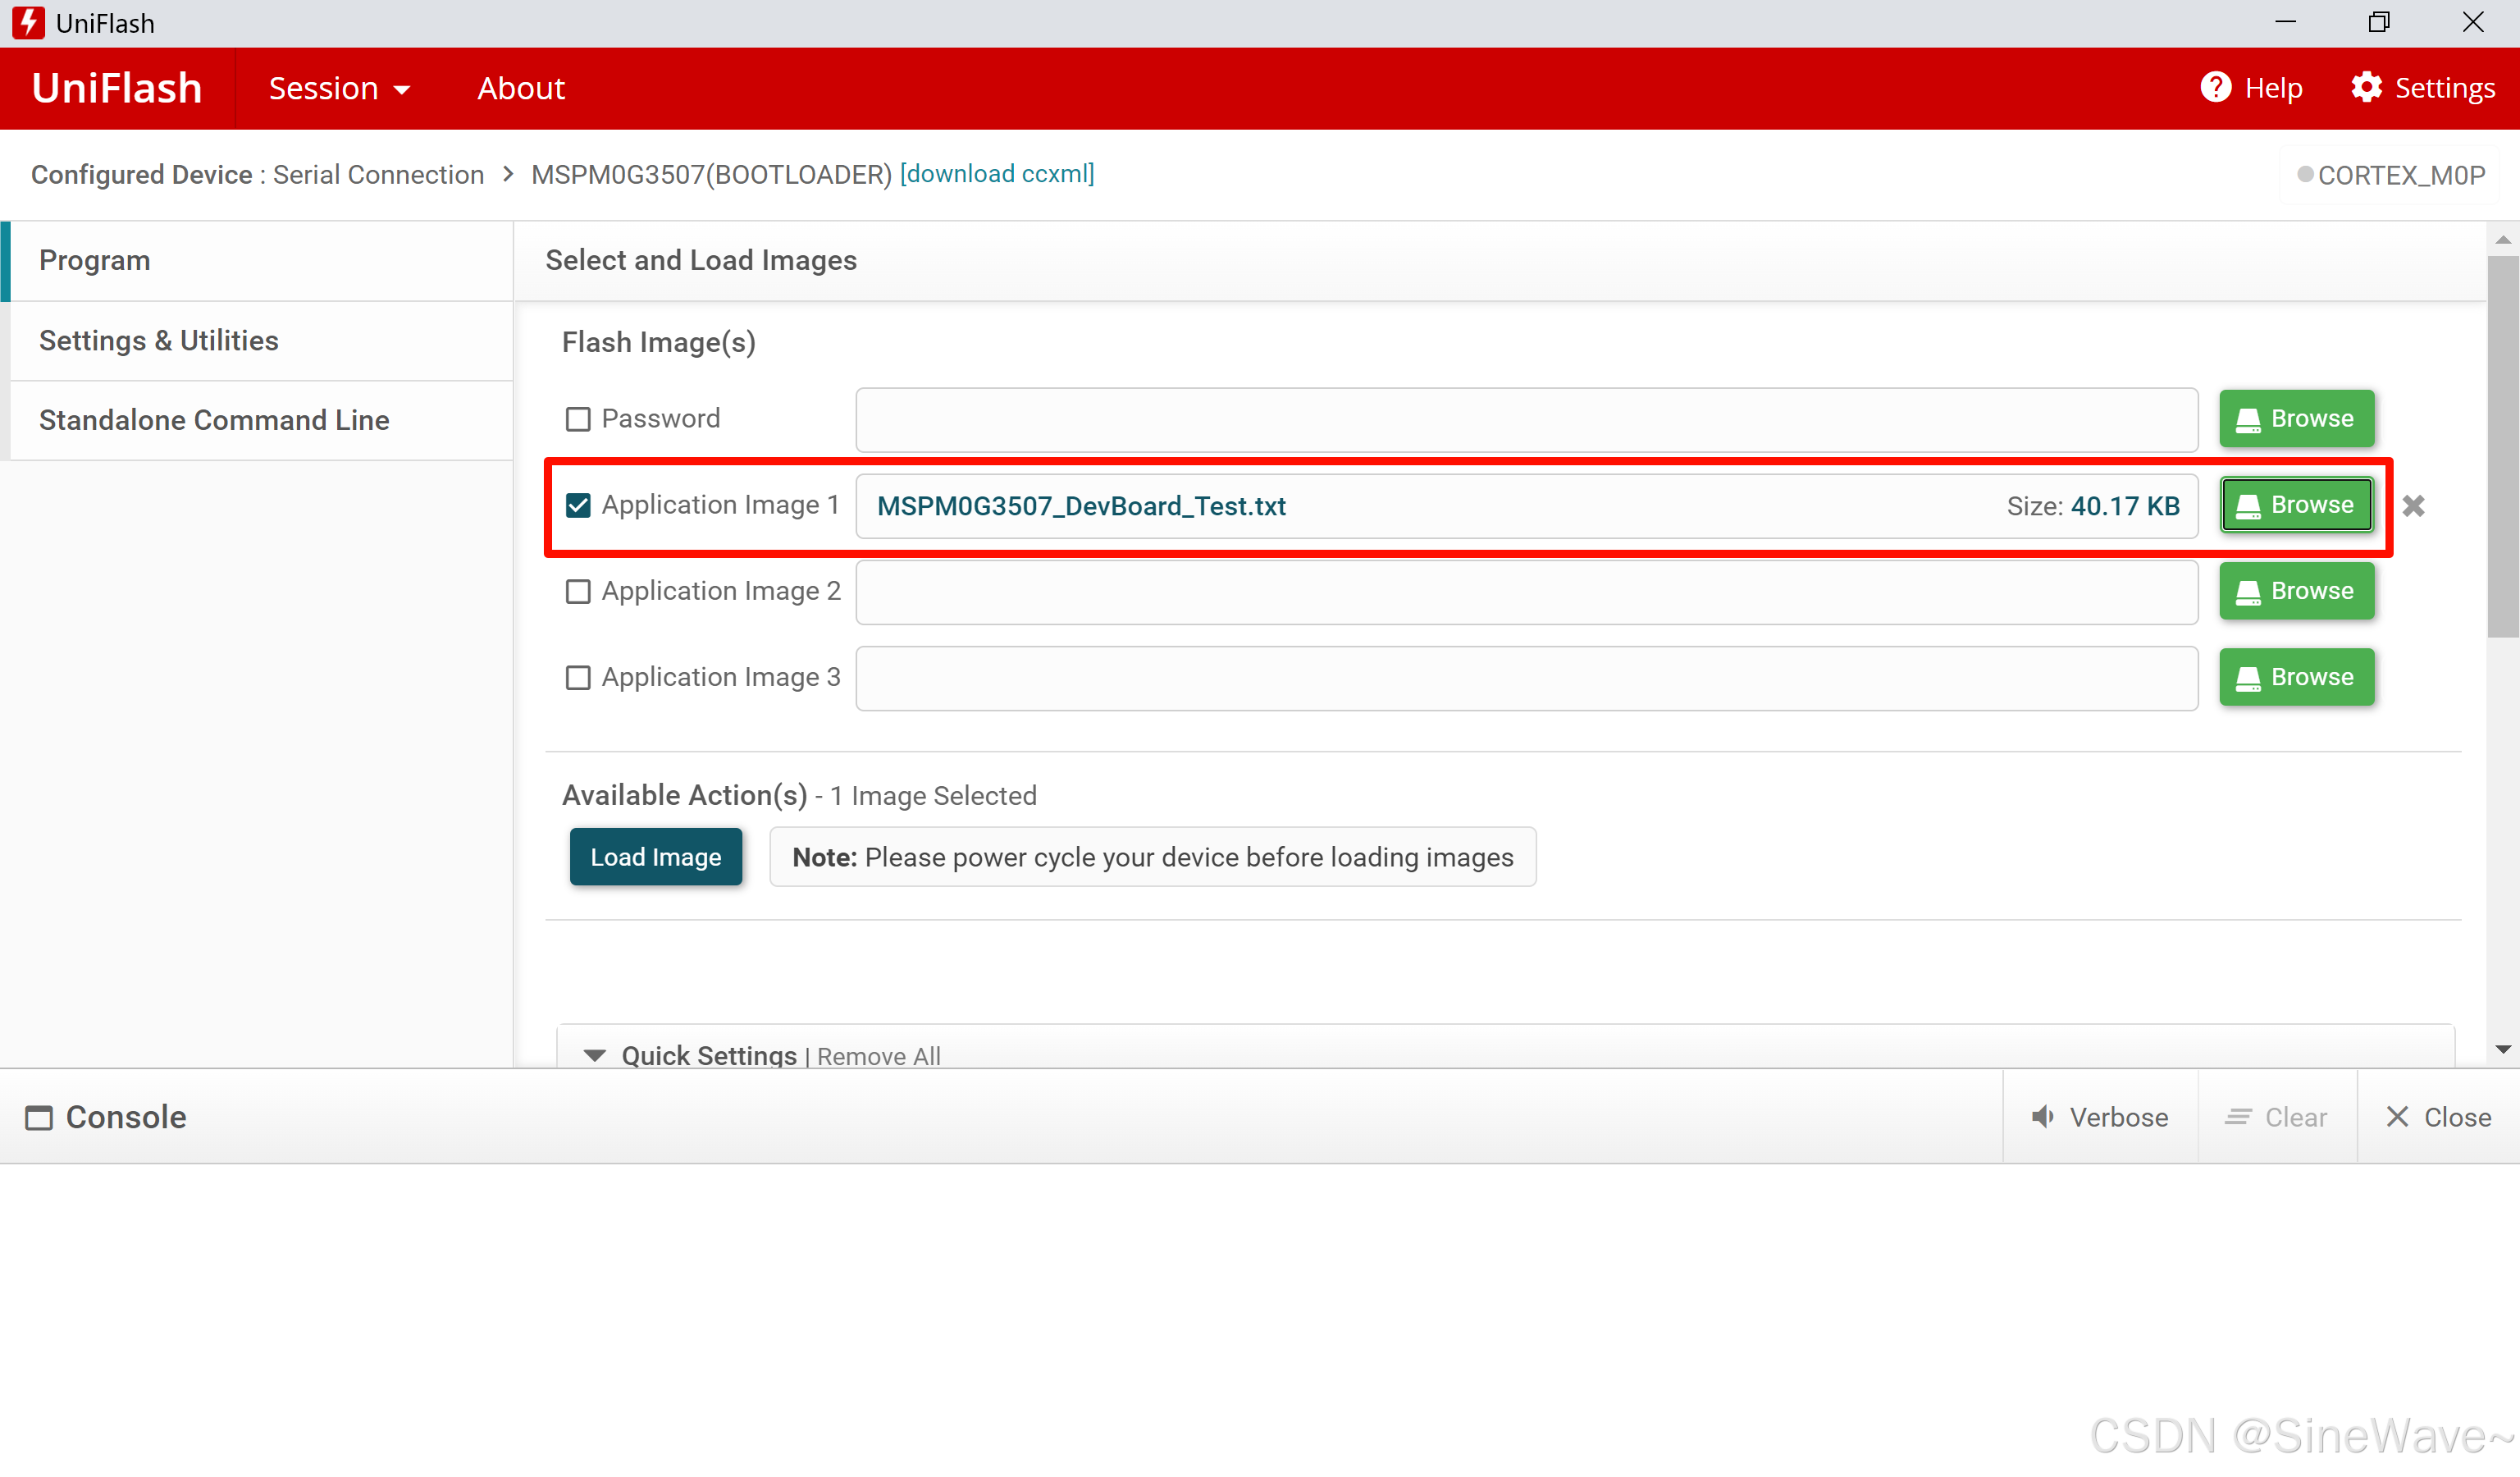
Task: Click the Application Image 3 path field
Action: pos(1526,678)
